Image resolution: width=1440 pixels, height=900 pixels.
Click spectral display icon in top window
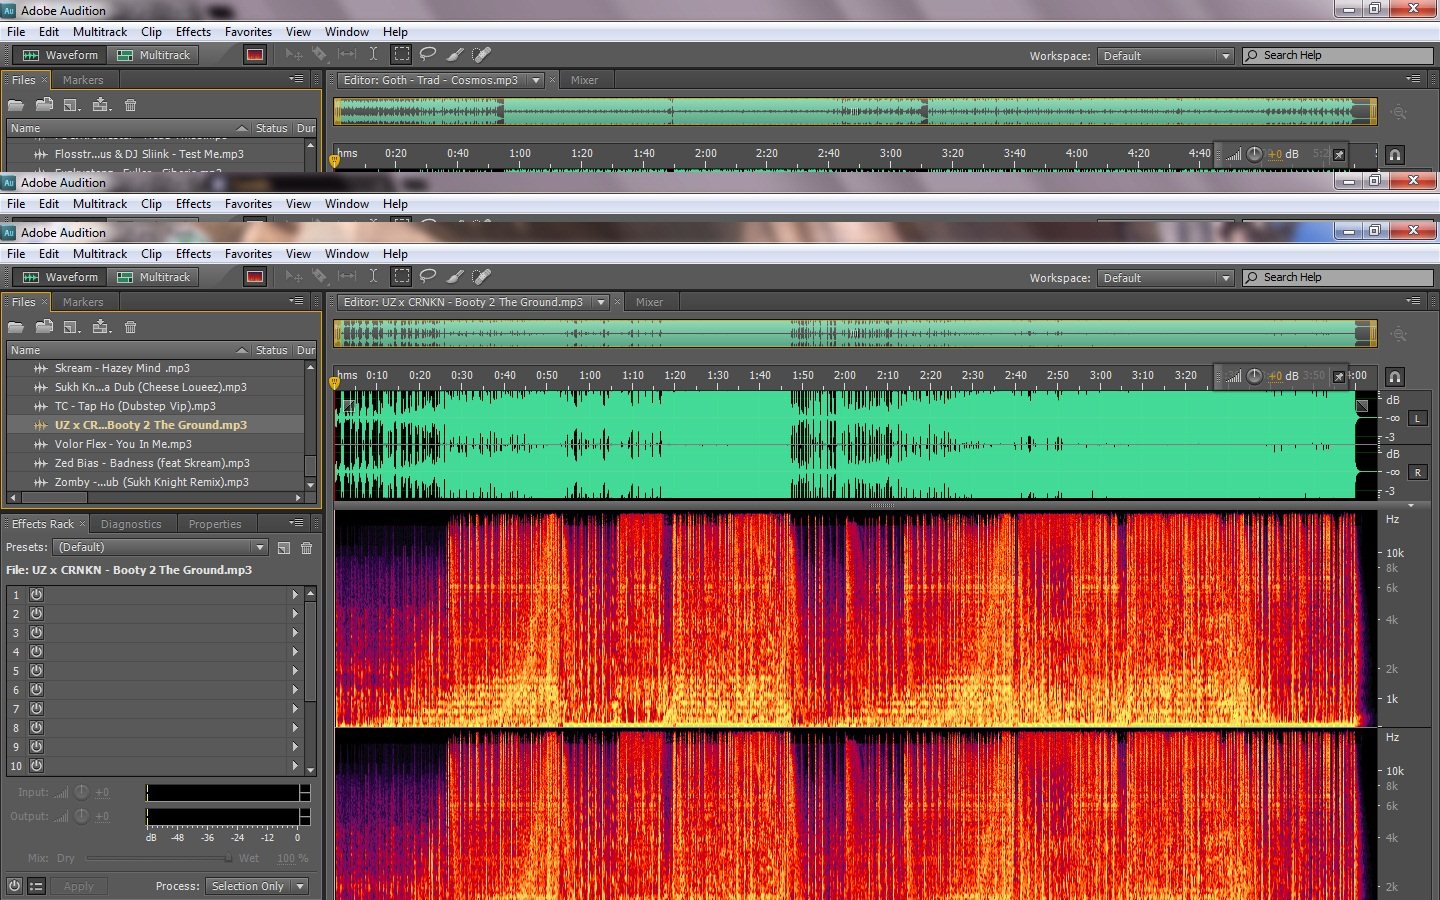255,55
